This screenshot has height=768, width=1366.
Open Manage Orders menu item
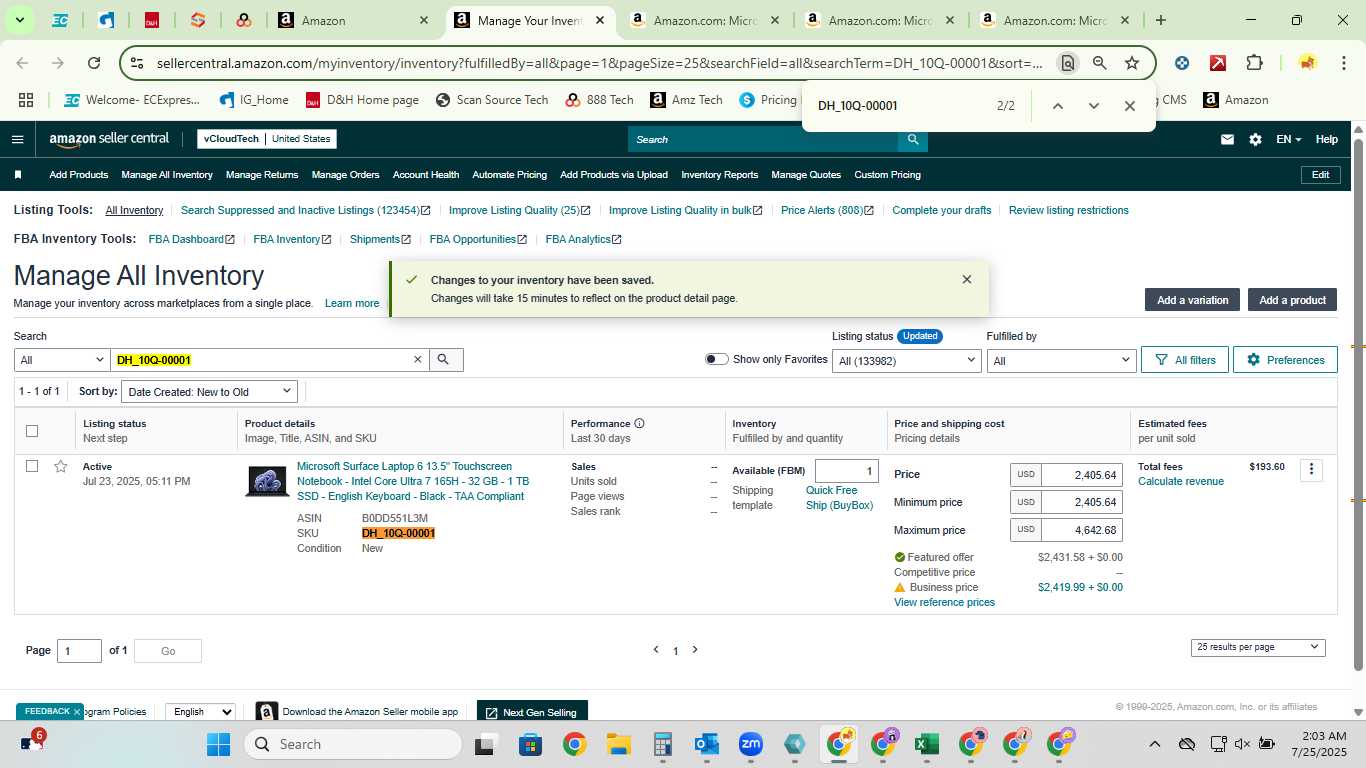coord(345,175)
